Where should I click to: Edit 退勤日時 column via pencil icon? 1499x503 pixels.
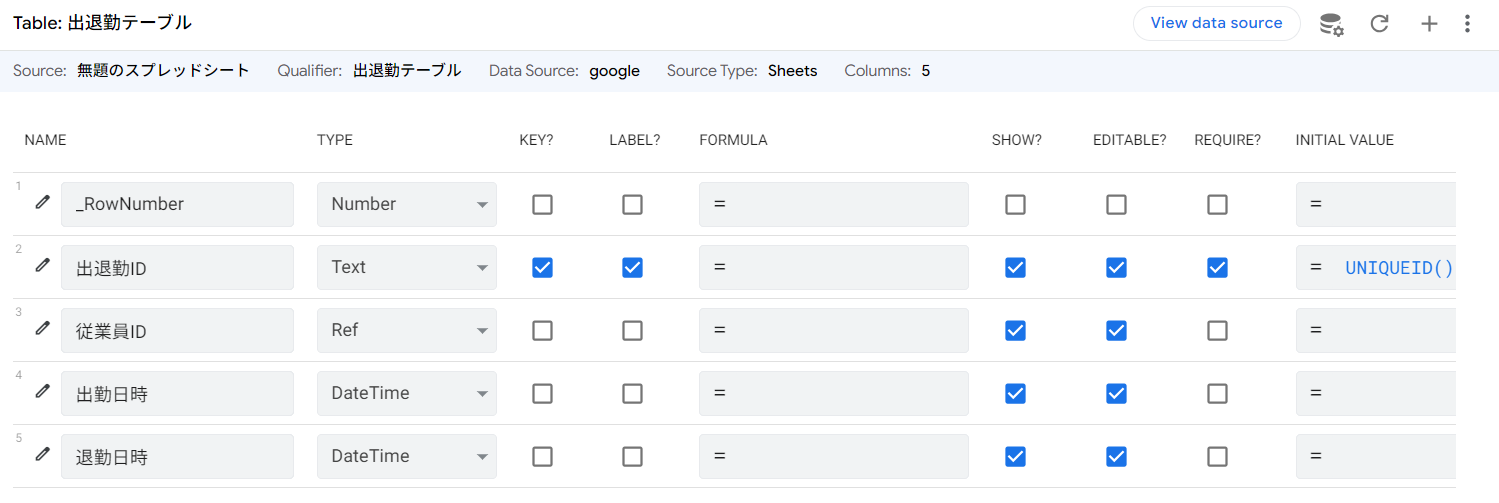tap(42, 455)
